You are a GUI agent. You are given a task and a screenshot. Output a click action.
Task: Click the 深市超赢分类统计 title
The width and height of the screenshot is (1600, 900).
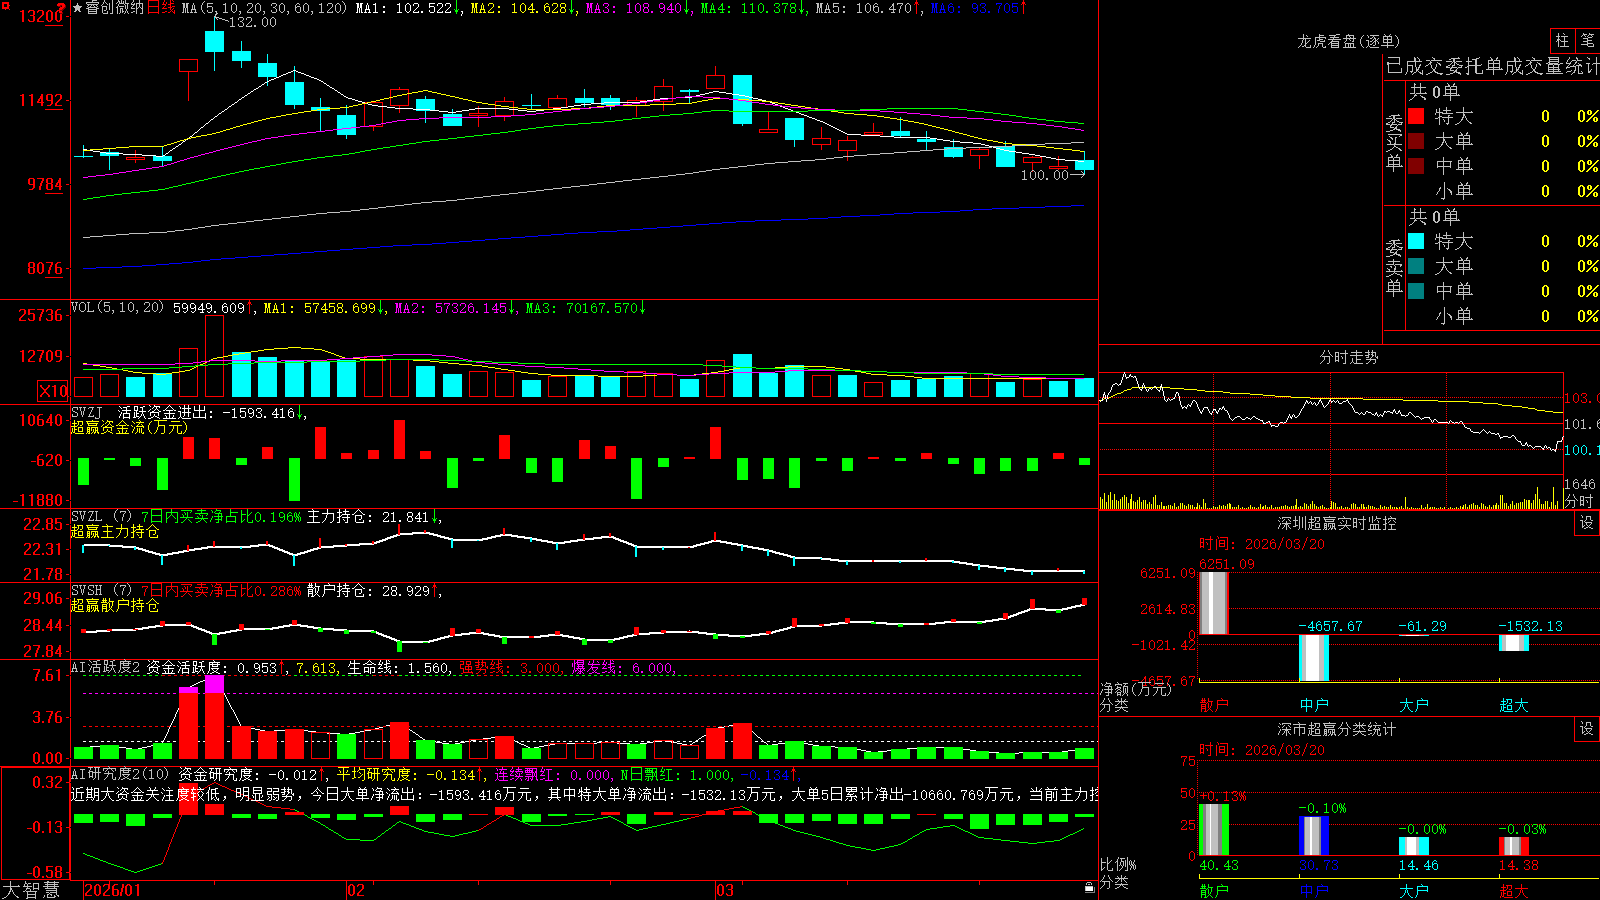(x=1337, y=729)
